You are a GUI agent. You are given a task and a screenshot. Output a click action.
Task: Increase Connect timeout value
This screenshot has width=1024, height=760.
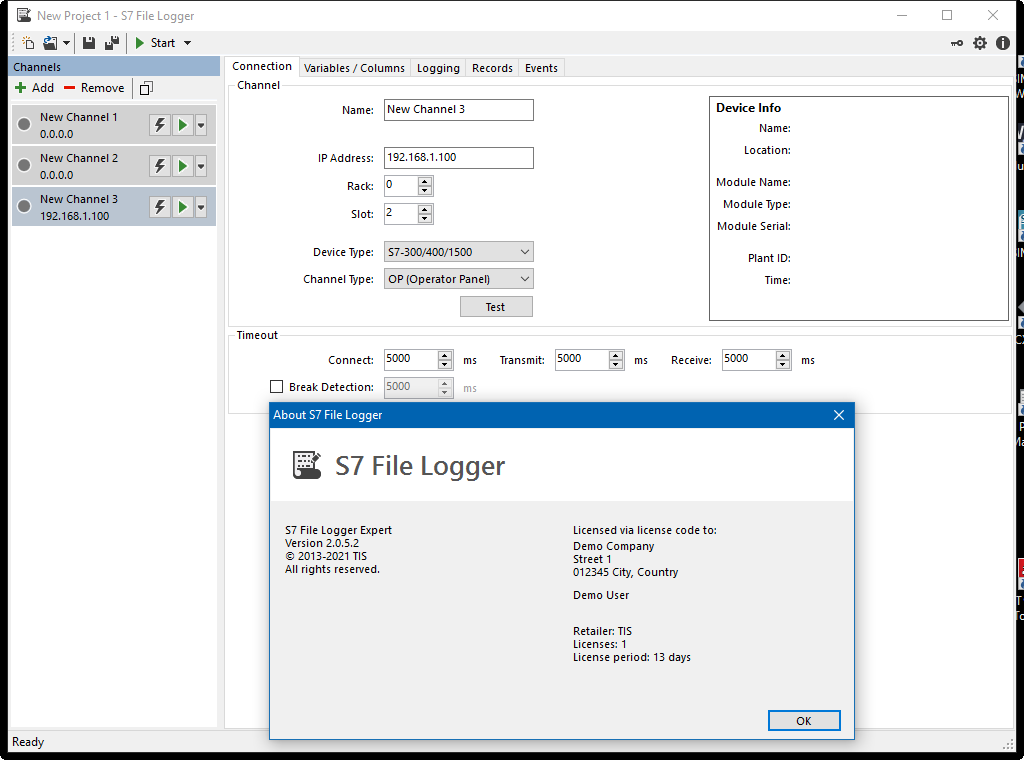(445, 355)
